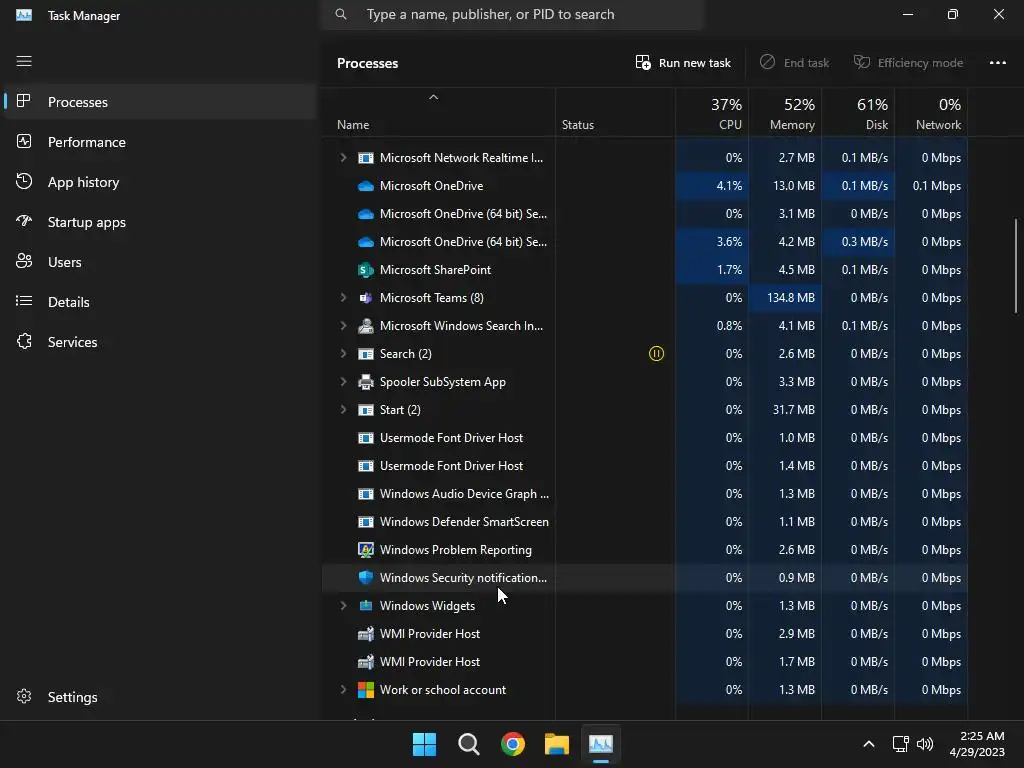Click the Work or school account icon

pyautogui.click(x=366, y=690)
